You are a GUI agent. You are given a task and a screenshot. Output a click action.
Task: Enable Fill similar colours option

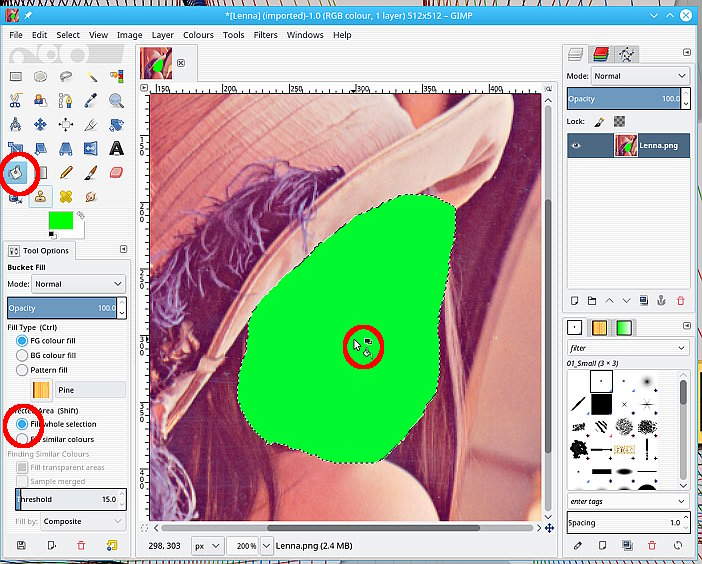(x=22, y=439)
